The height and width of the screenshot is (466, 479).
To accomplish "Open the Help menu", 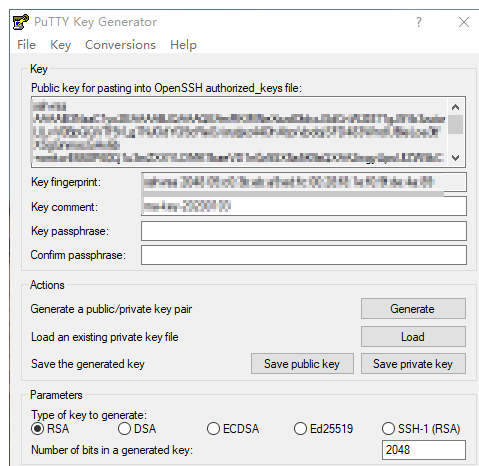I will pos(183,45).
